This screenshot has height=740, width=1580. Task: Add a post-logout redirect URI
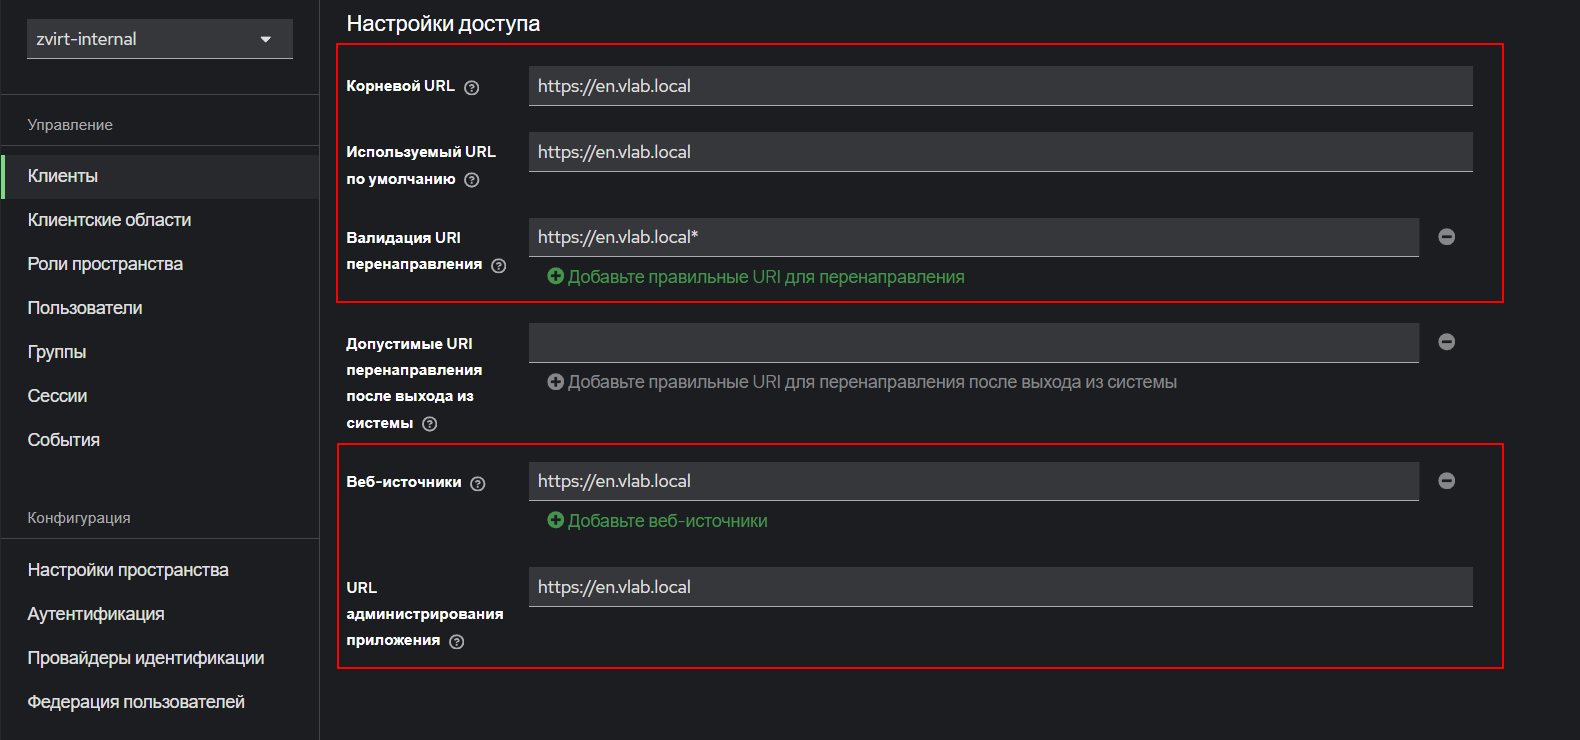coord(862,382)
